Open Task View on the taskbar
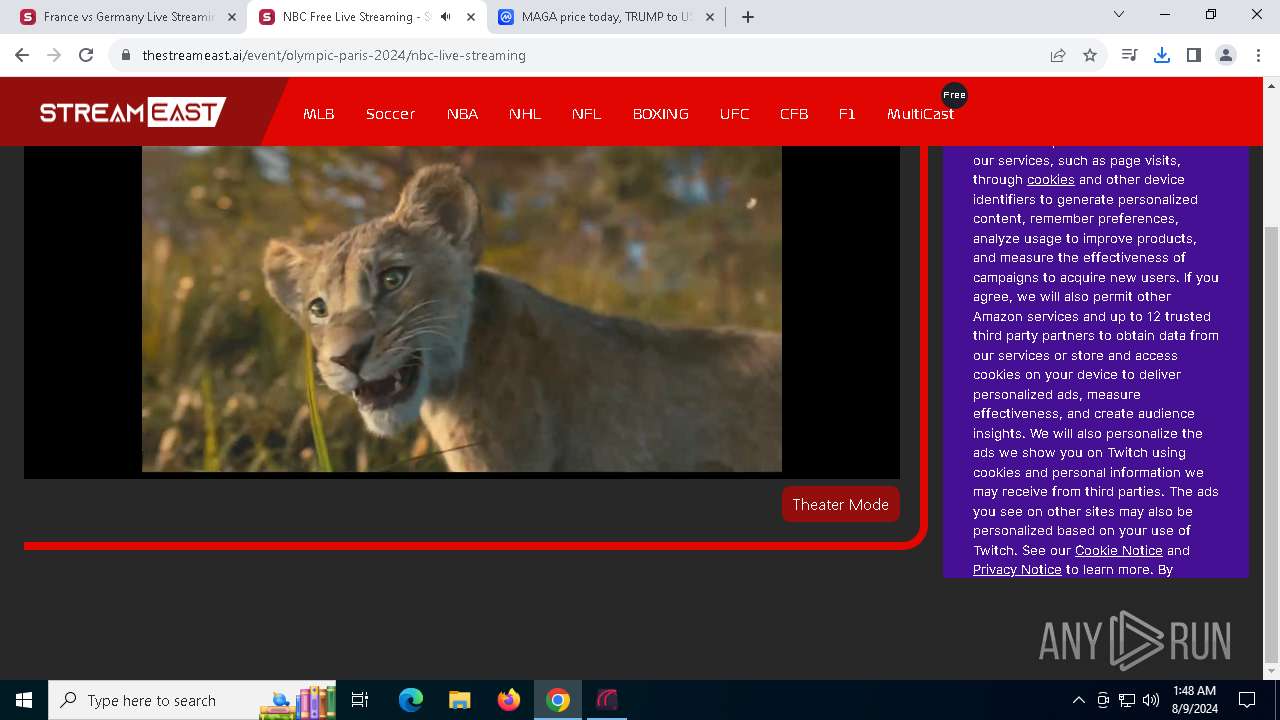This screenshot has height=720, width=1280. tap(360, 700)
